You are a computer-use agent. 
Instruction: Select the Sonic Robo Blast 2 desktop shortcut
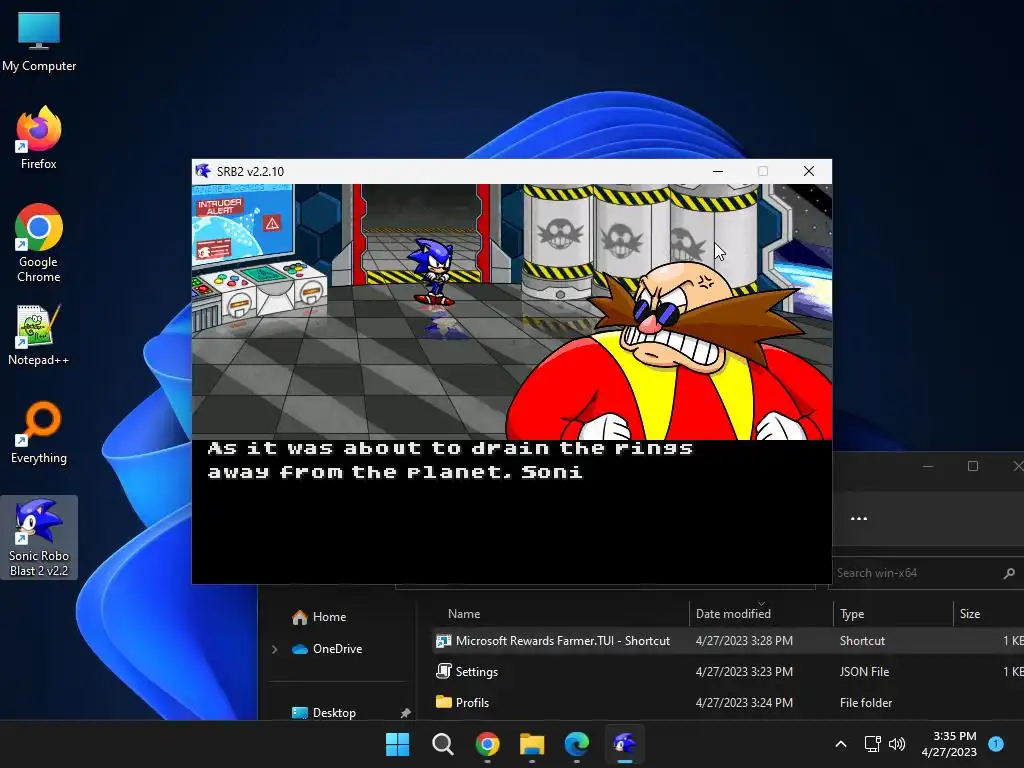(39, 537)
